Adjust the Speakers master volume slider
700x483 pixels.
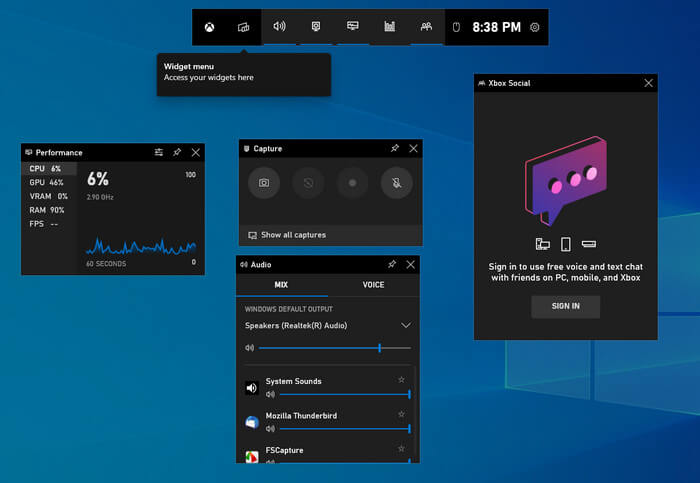(x=379, y=348)
